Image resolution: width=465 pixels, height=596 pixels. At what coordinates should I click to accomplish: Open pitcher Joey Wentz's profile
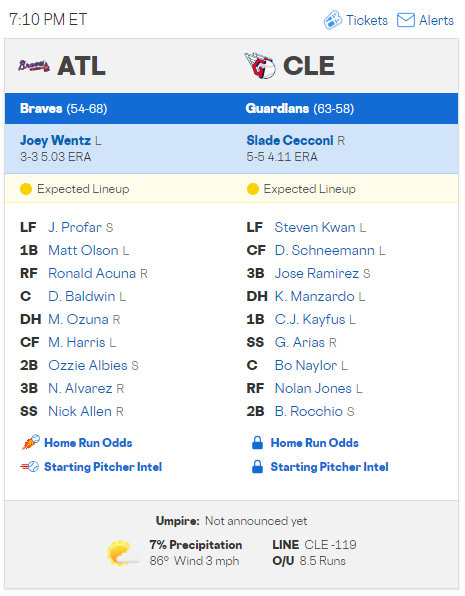click(x=56, y=141)
